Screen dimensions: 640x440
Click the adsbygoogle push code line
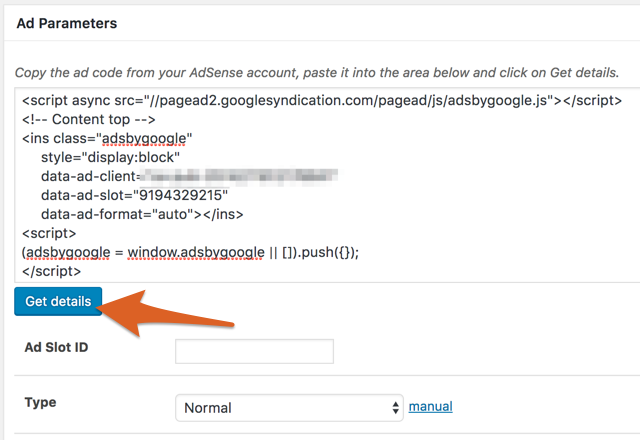(x=190, y=252)
